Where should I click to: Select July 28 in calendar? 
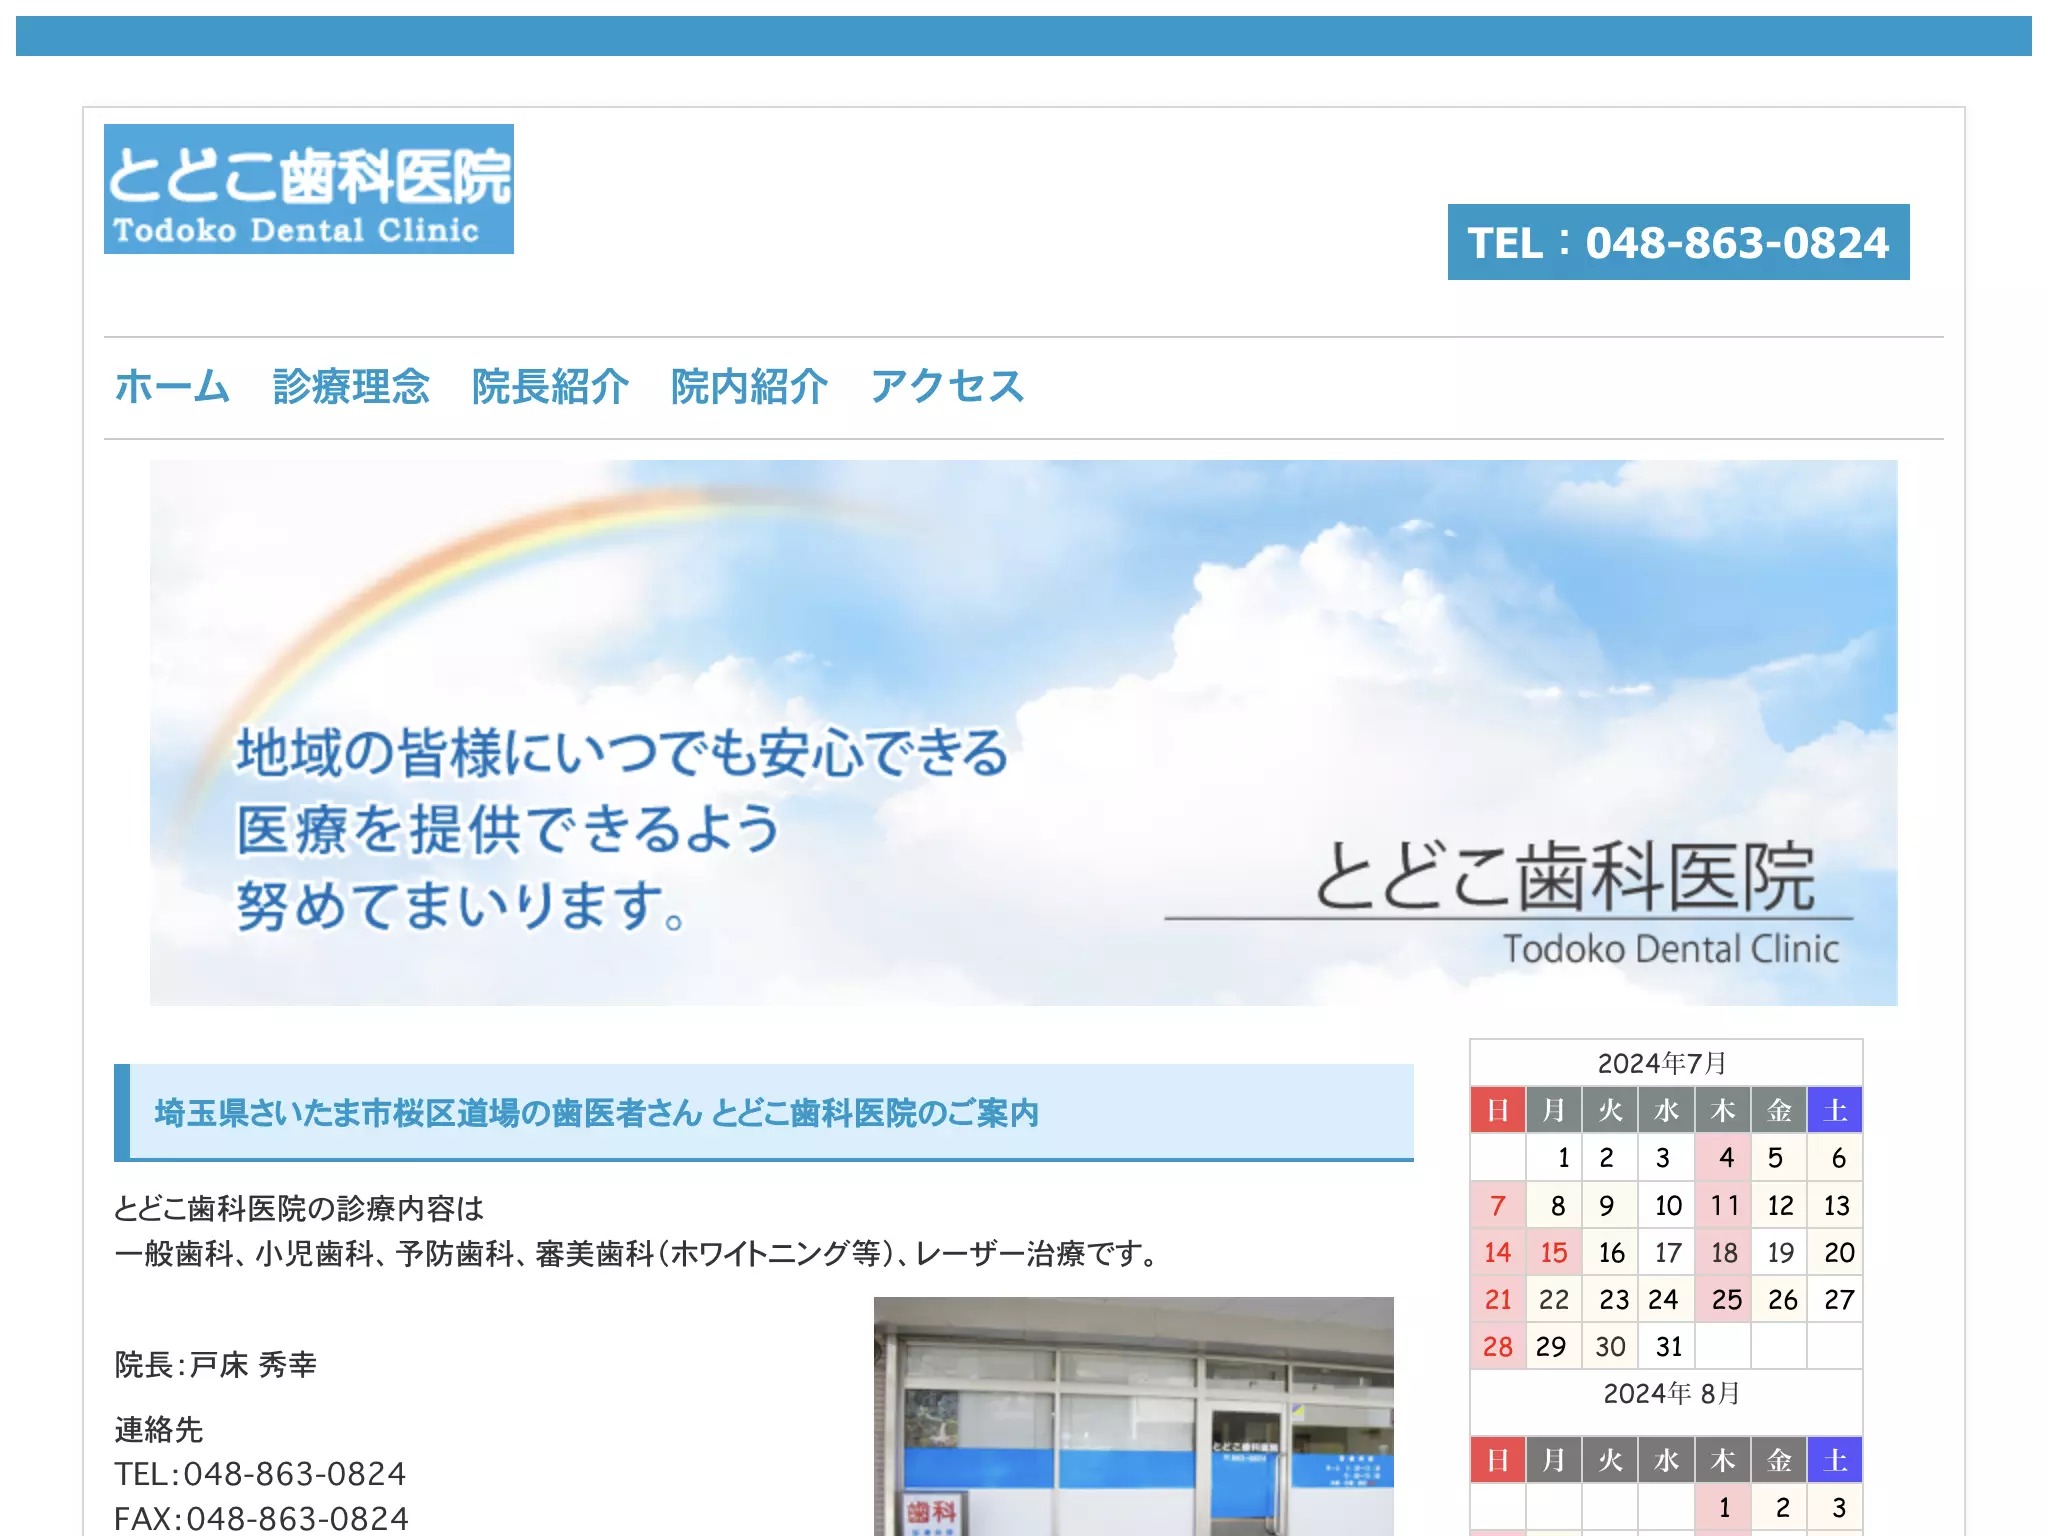pos(1498,1346)
